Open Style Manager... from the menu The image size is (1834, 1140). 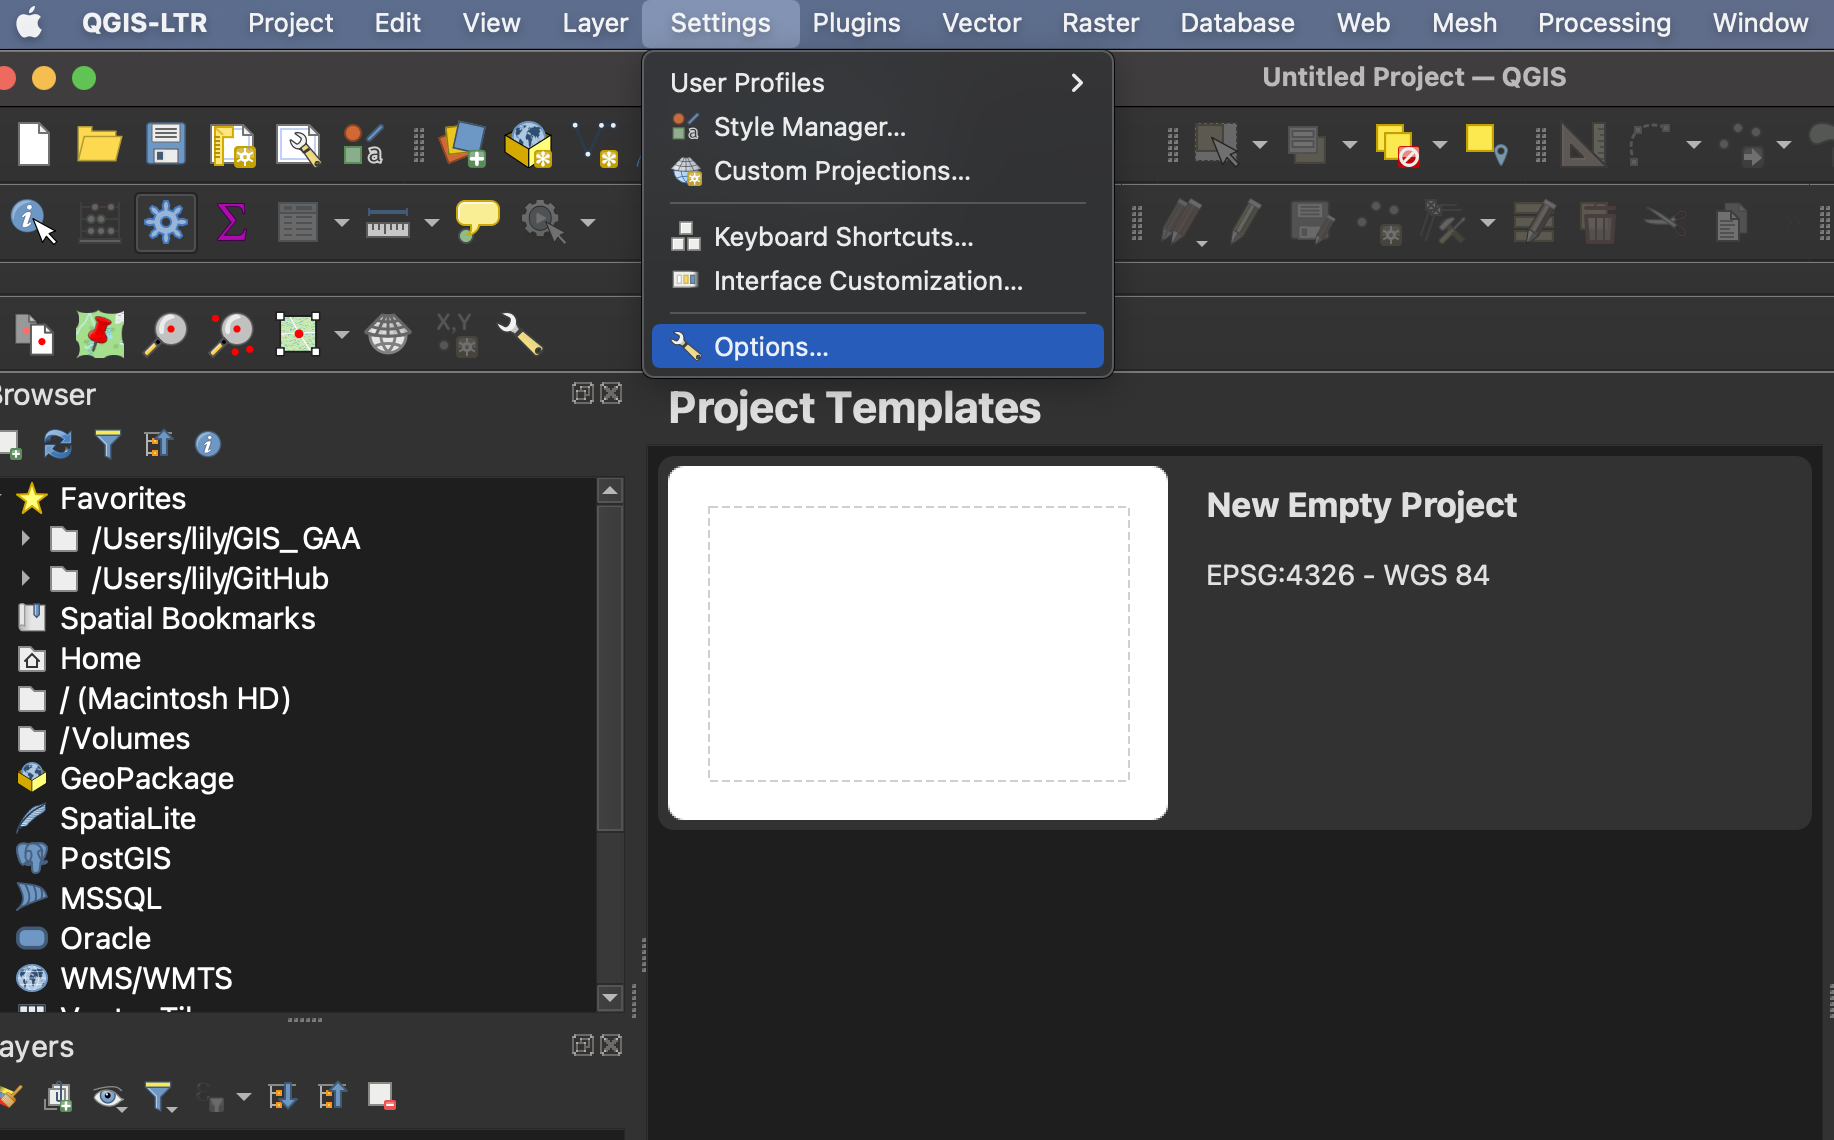(x=809, y=127)
